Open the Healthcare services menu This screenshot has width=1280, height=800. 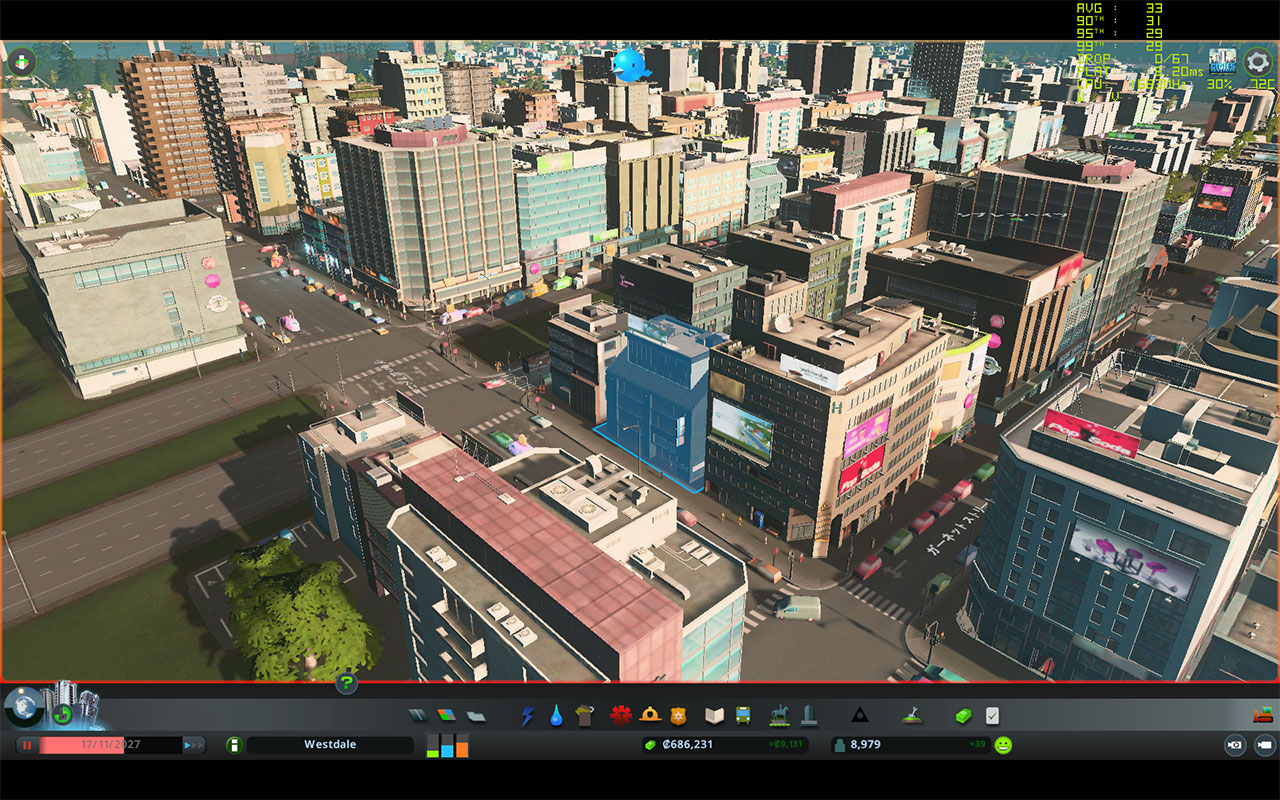621,715
